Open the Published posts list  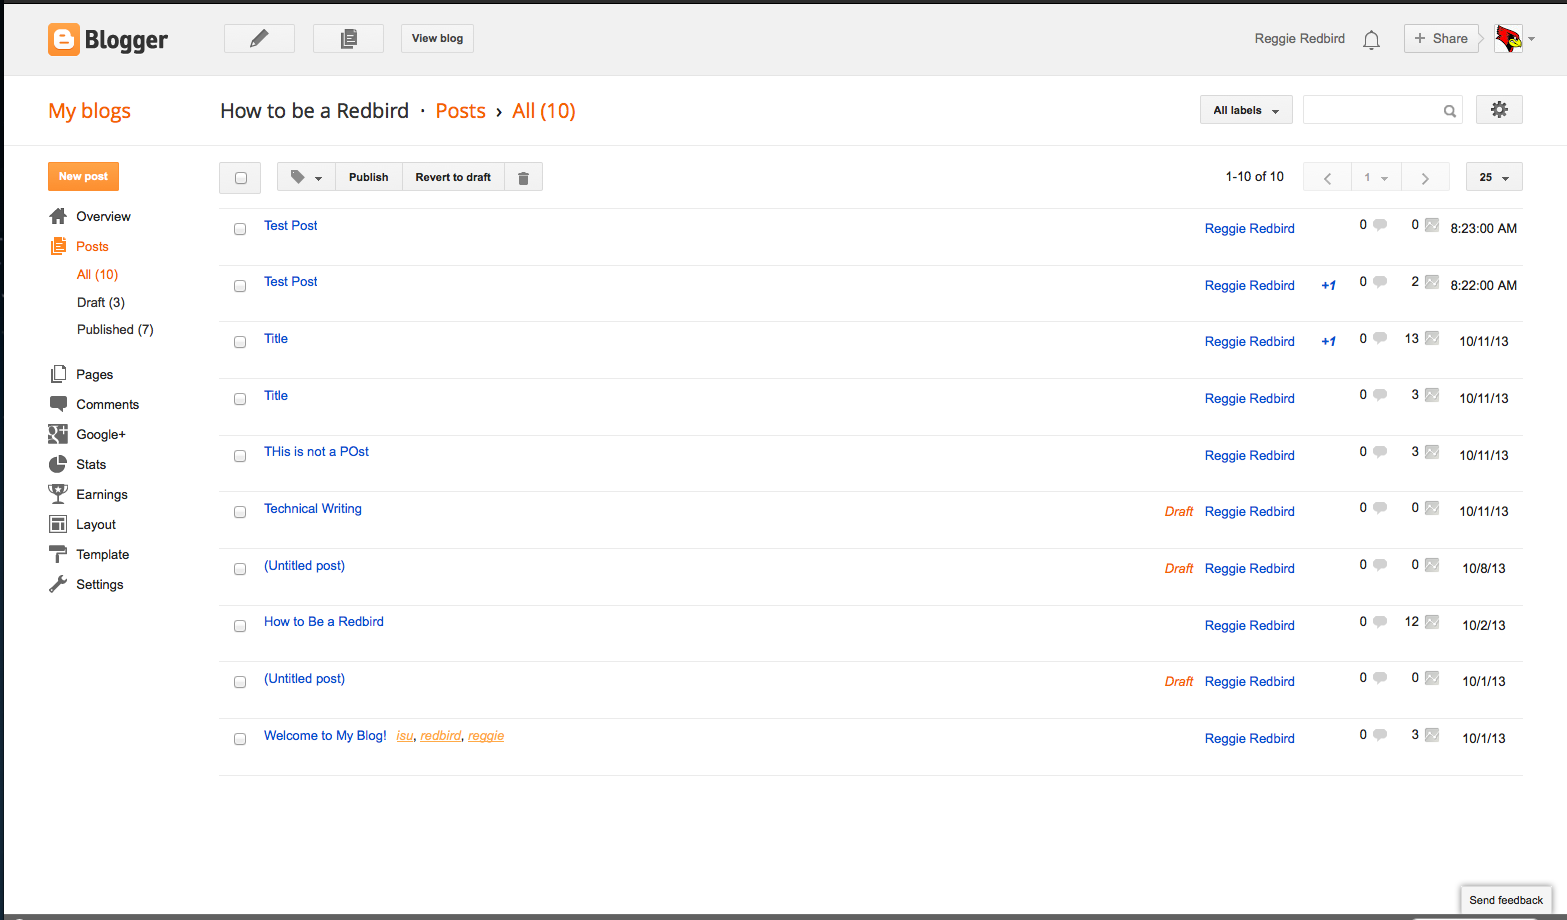115,329
